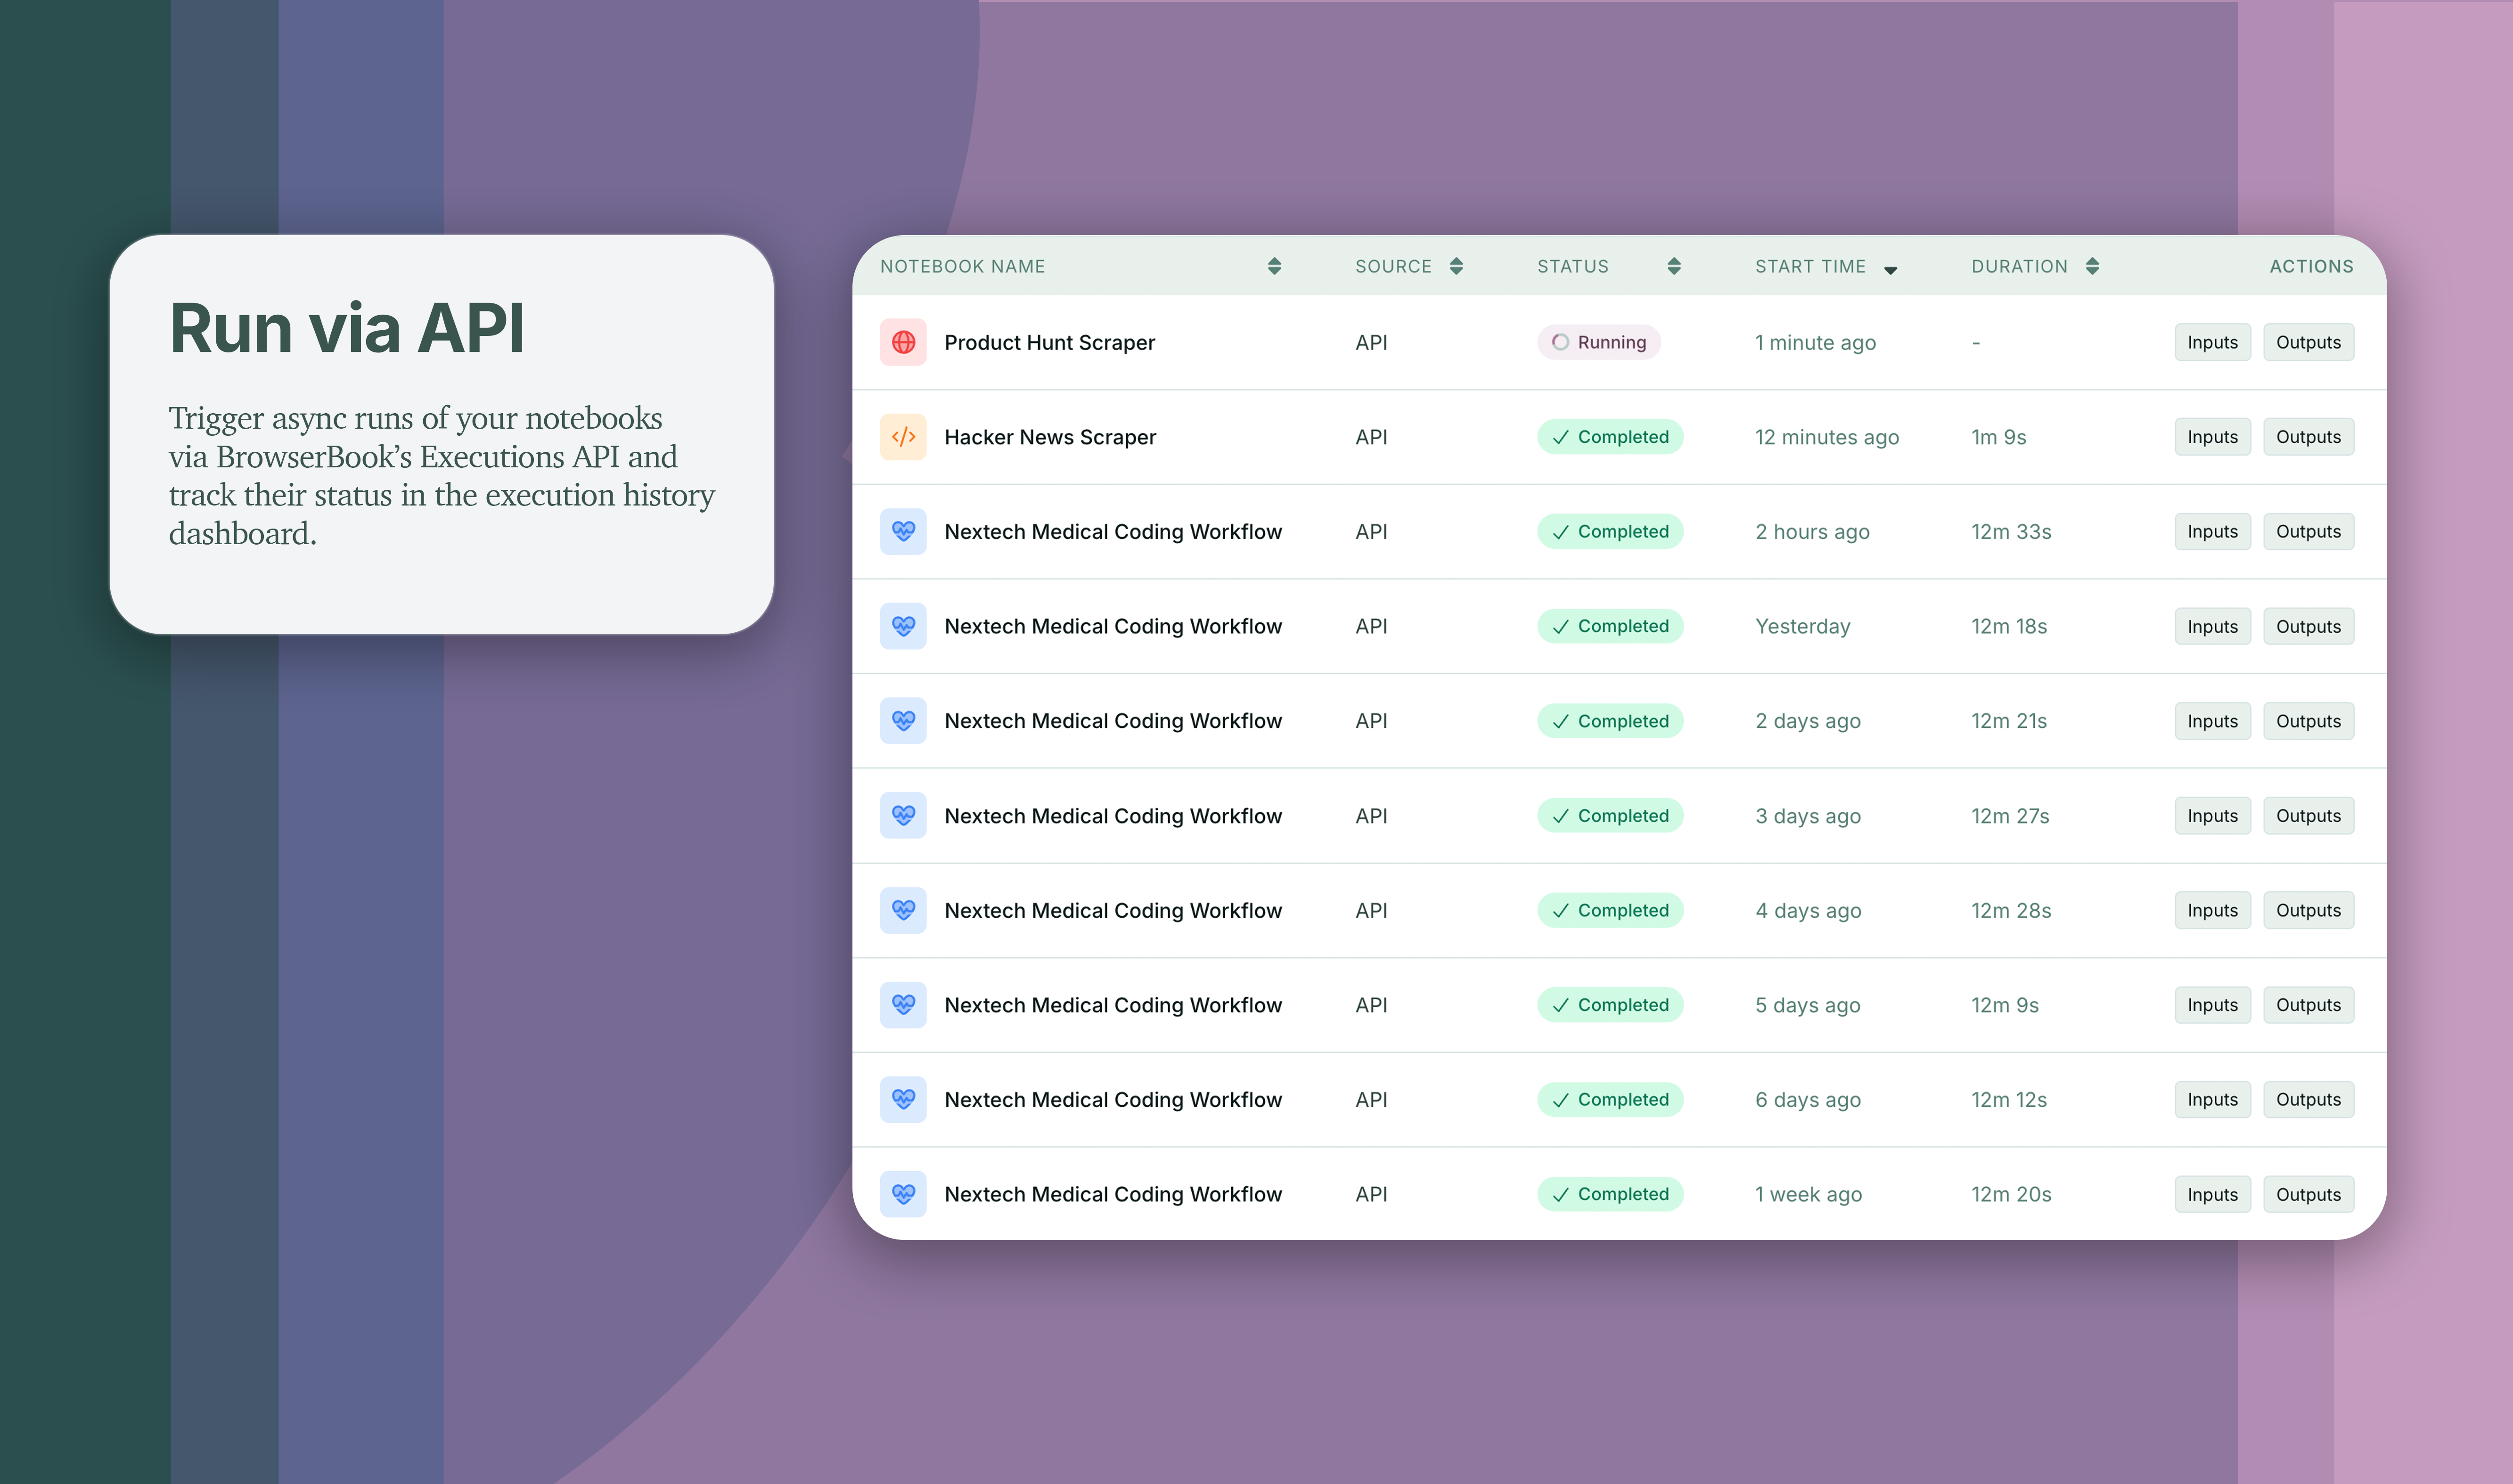
Task: Open Inputs for Product Hunt Scraper
Action: [2212, 342]
